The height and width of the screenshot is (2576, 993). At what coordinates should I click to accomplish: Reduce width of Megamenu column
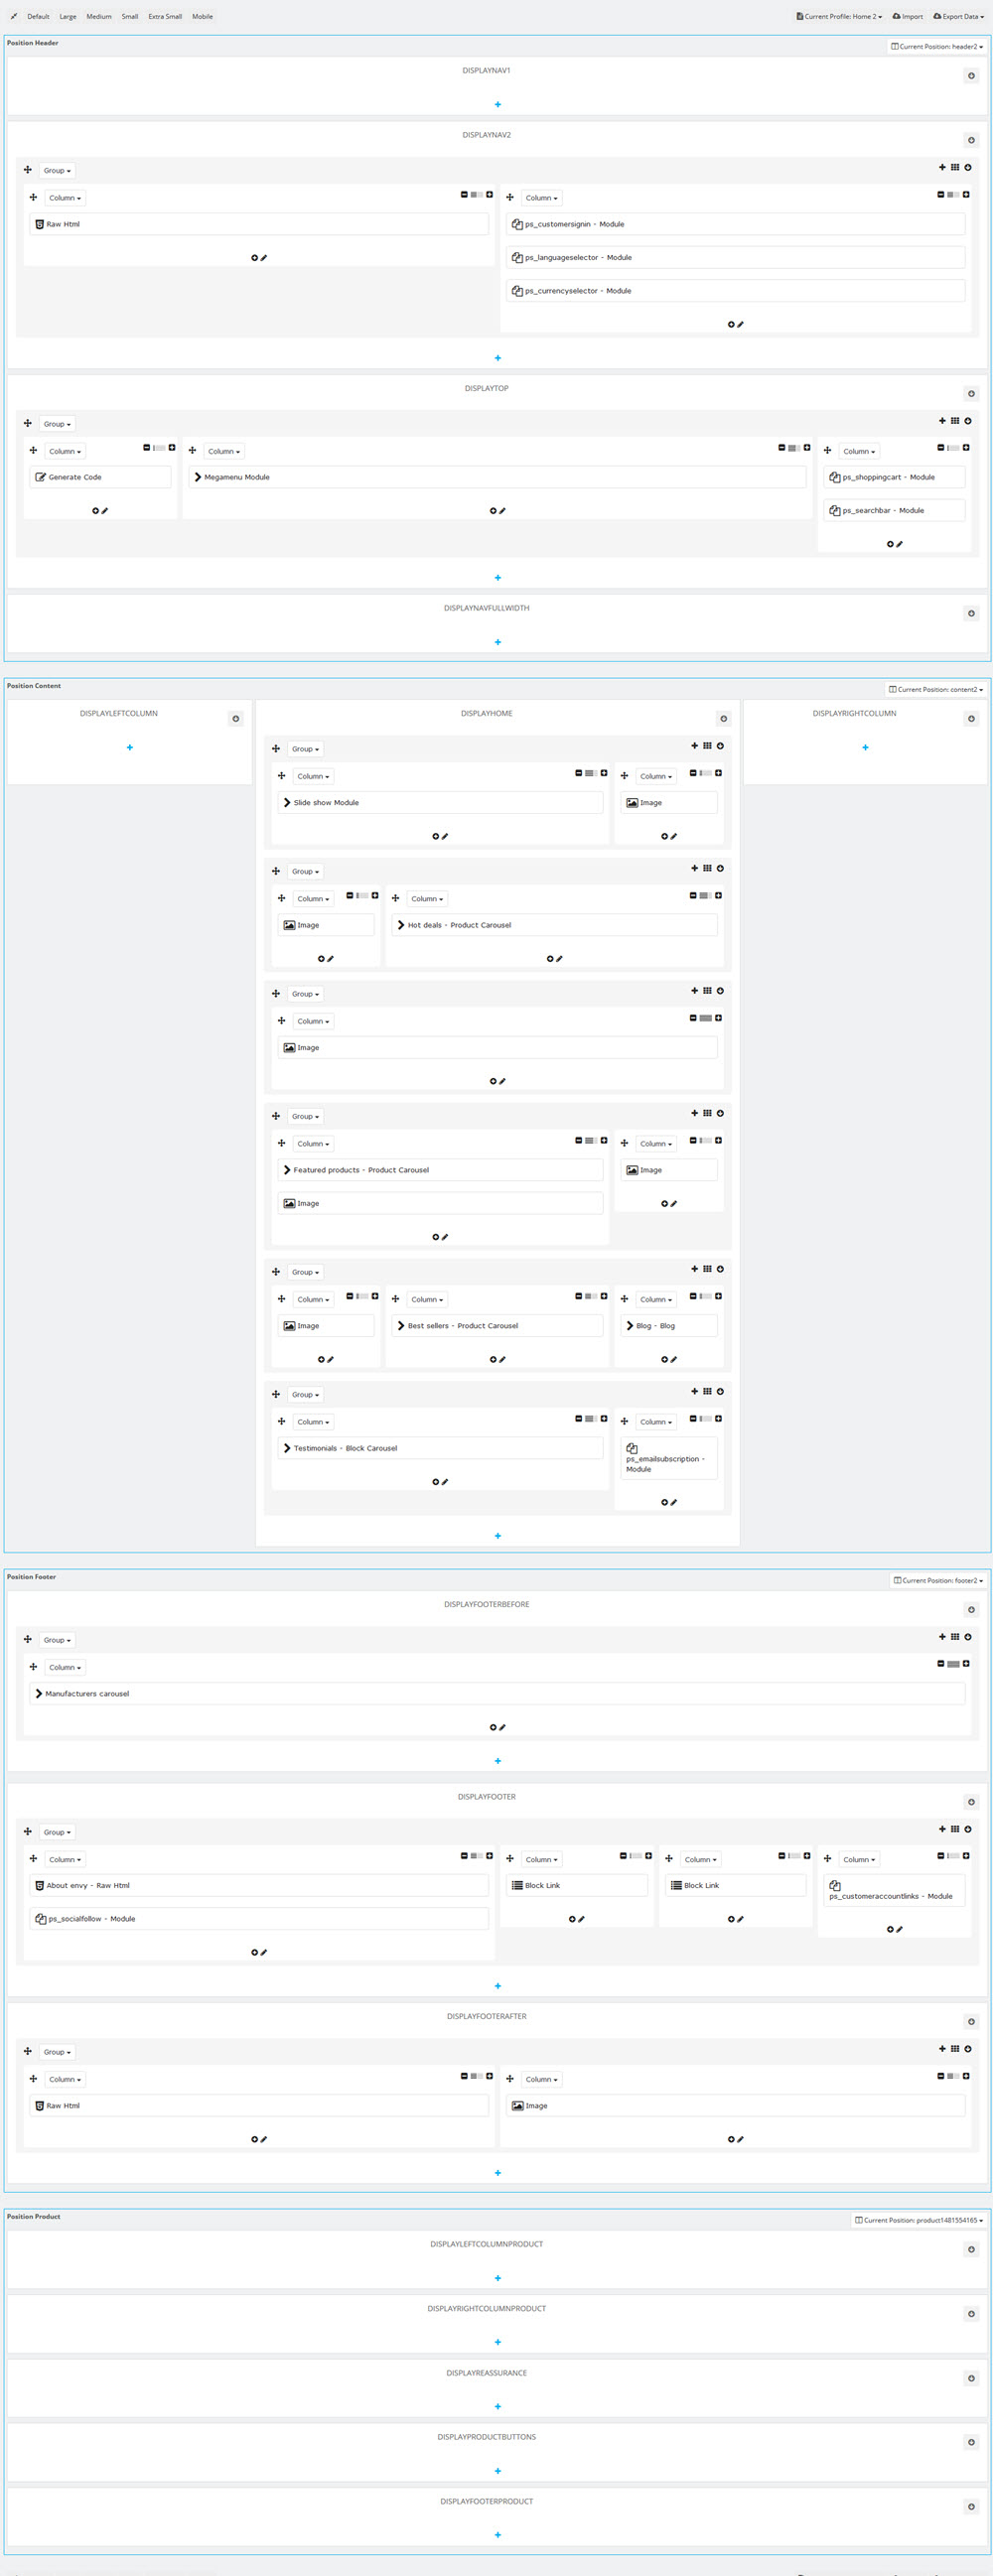click(x=782, y=448)
